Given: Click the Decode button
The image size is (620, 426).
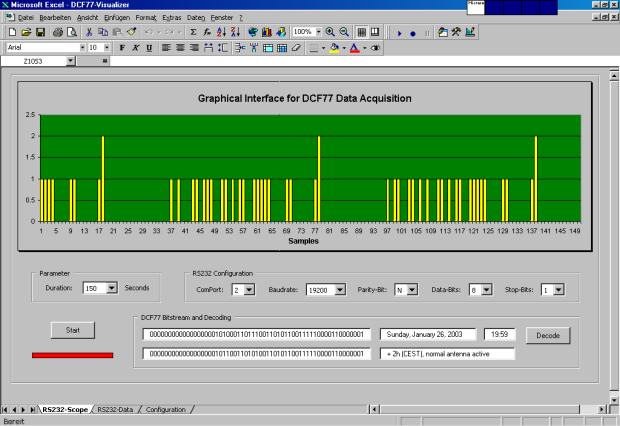Looking at the screenshot, I should coord(547,334).
